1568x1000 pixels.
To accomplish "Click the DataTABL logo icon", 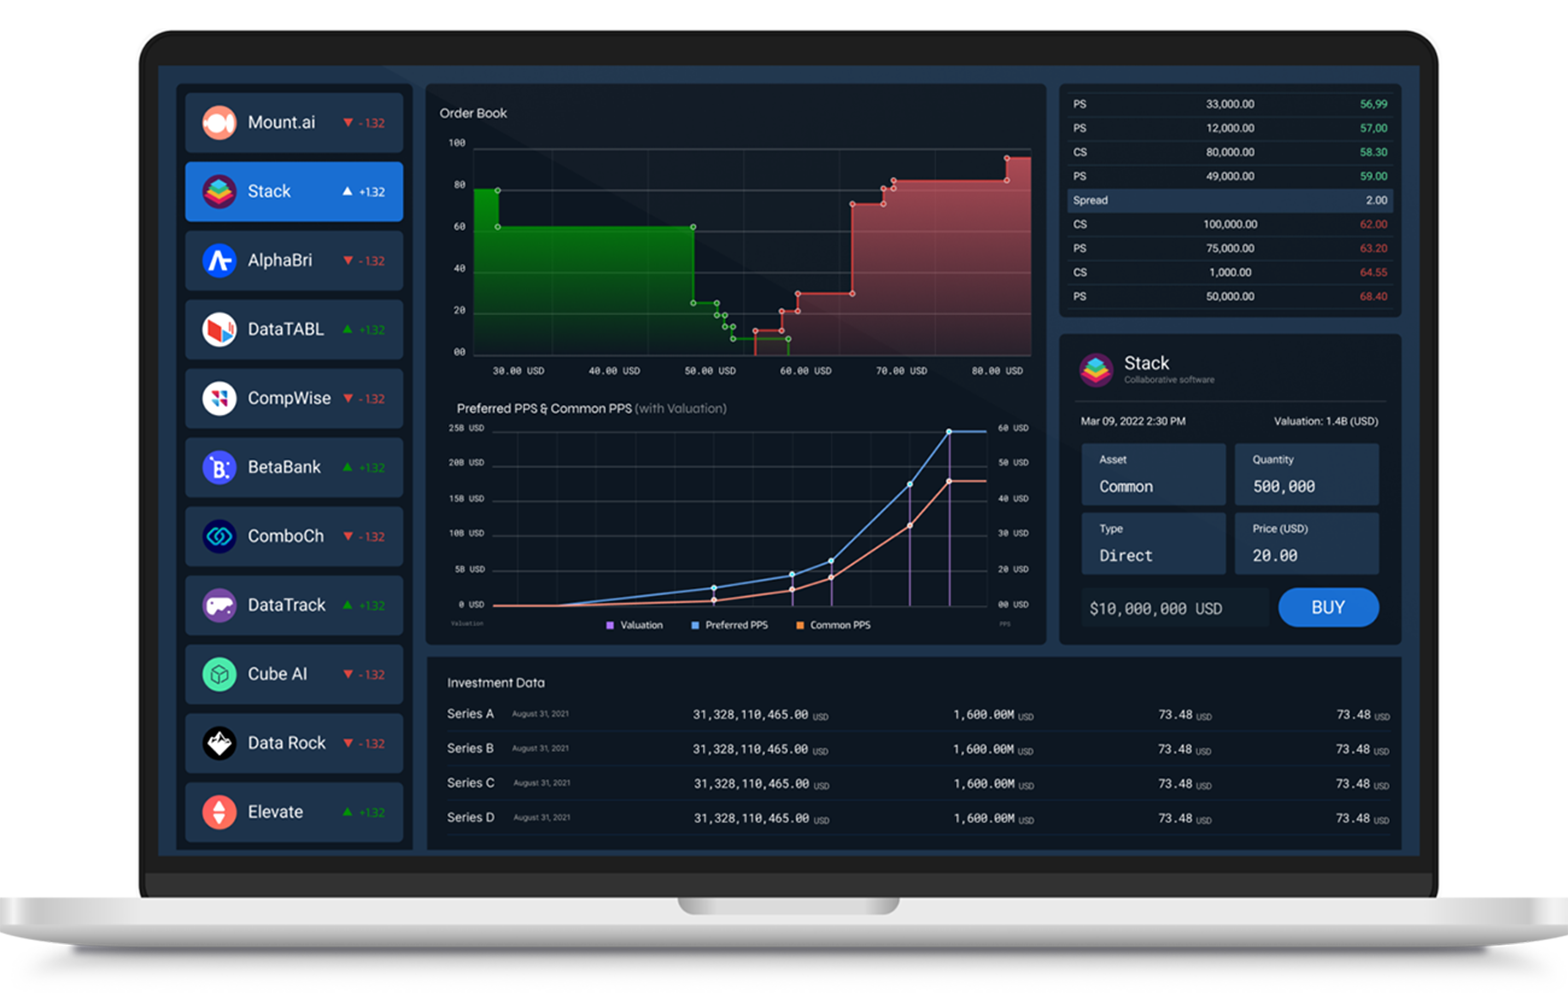I will pos(219,330).
